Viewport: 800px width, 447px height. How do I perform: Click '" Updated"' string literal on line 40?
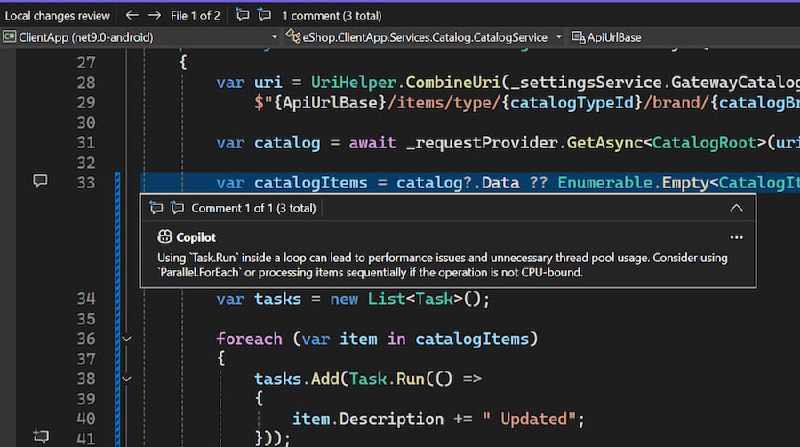click(529, 419)
